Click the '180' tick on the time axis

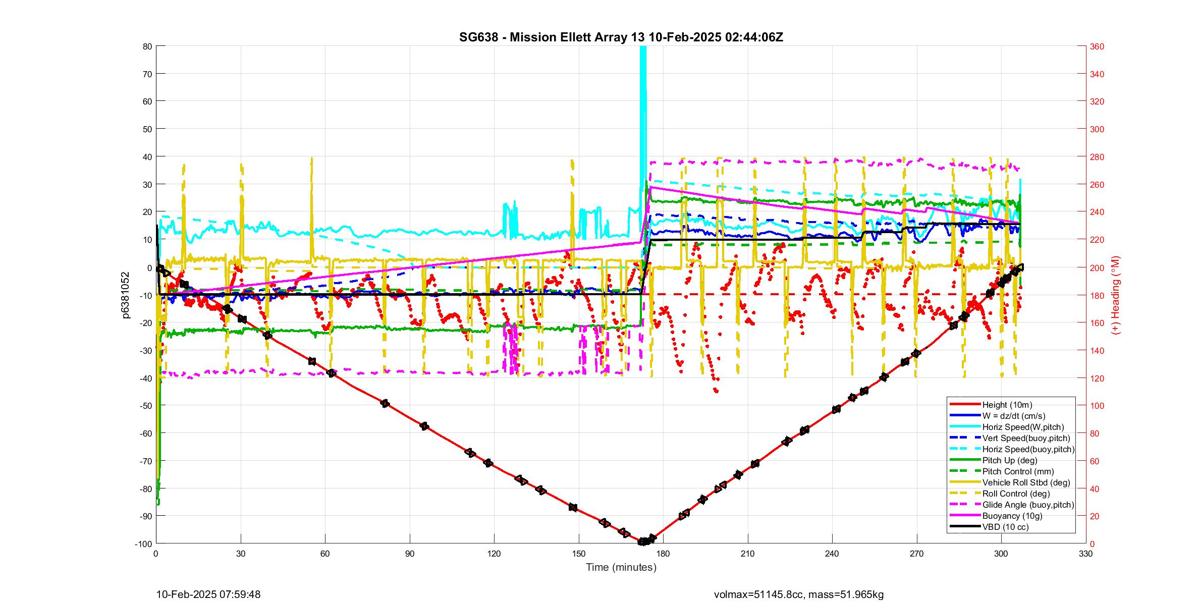coord(663,552)
